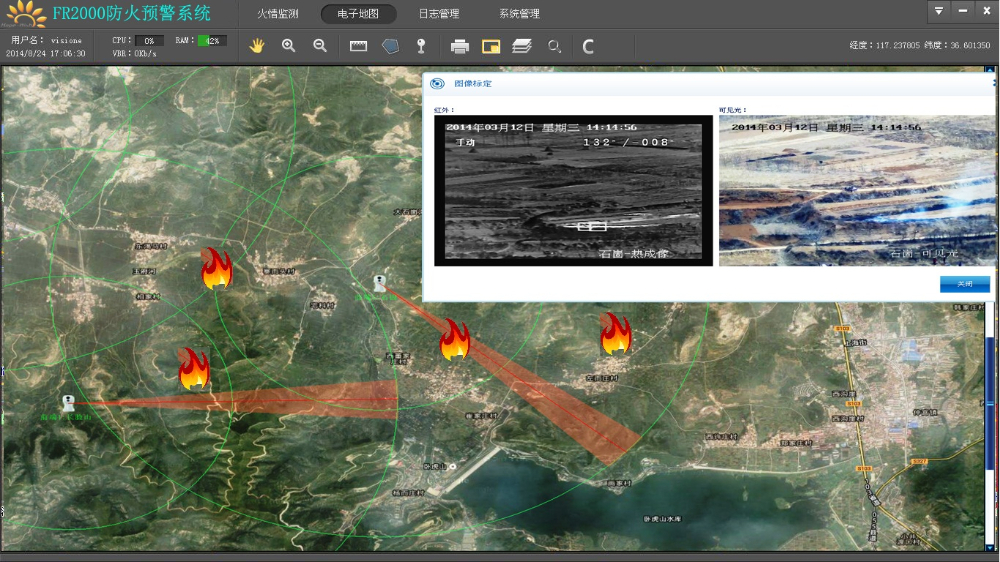Click the fire marker in the upper-left map area
This screenshot has height=562, width=1000.
(217, 269)
